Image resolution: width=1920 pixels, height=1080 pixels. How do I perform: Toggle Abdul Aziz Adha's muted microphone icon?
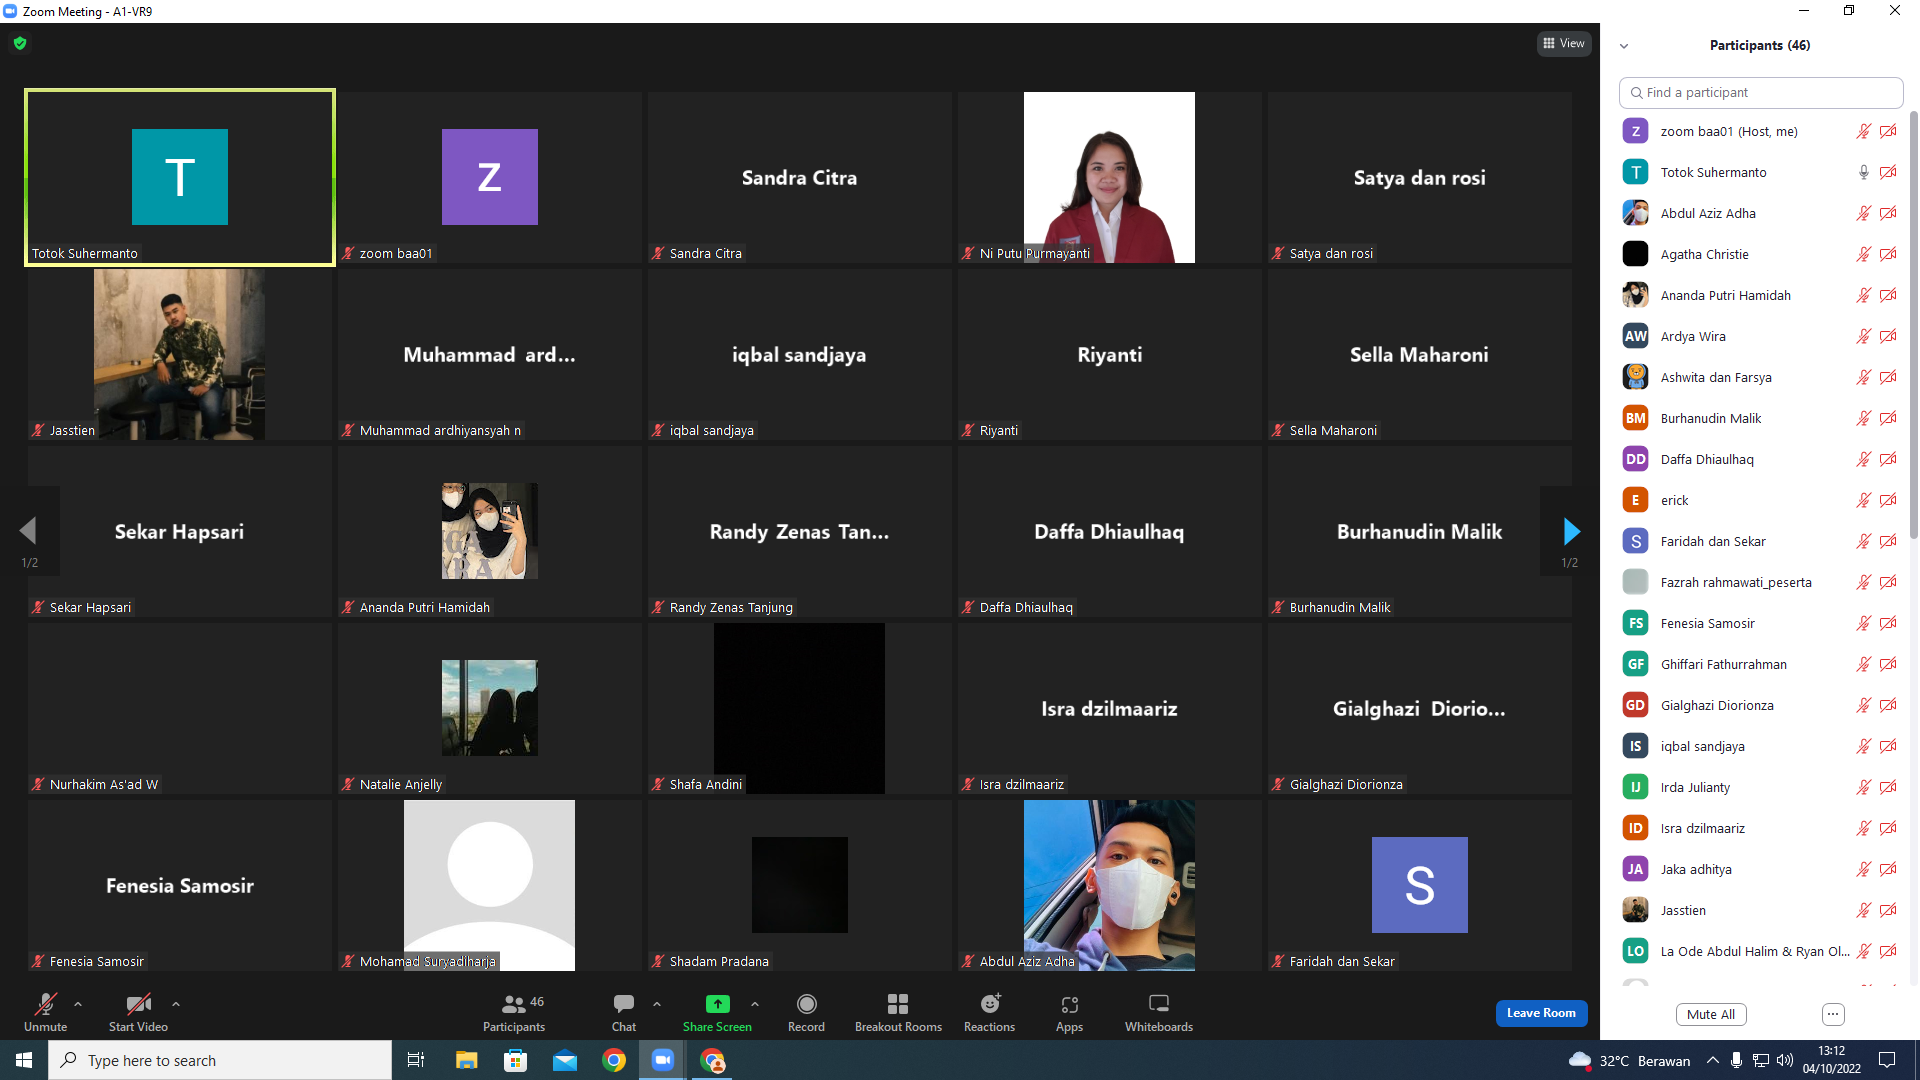(1864, 213)
